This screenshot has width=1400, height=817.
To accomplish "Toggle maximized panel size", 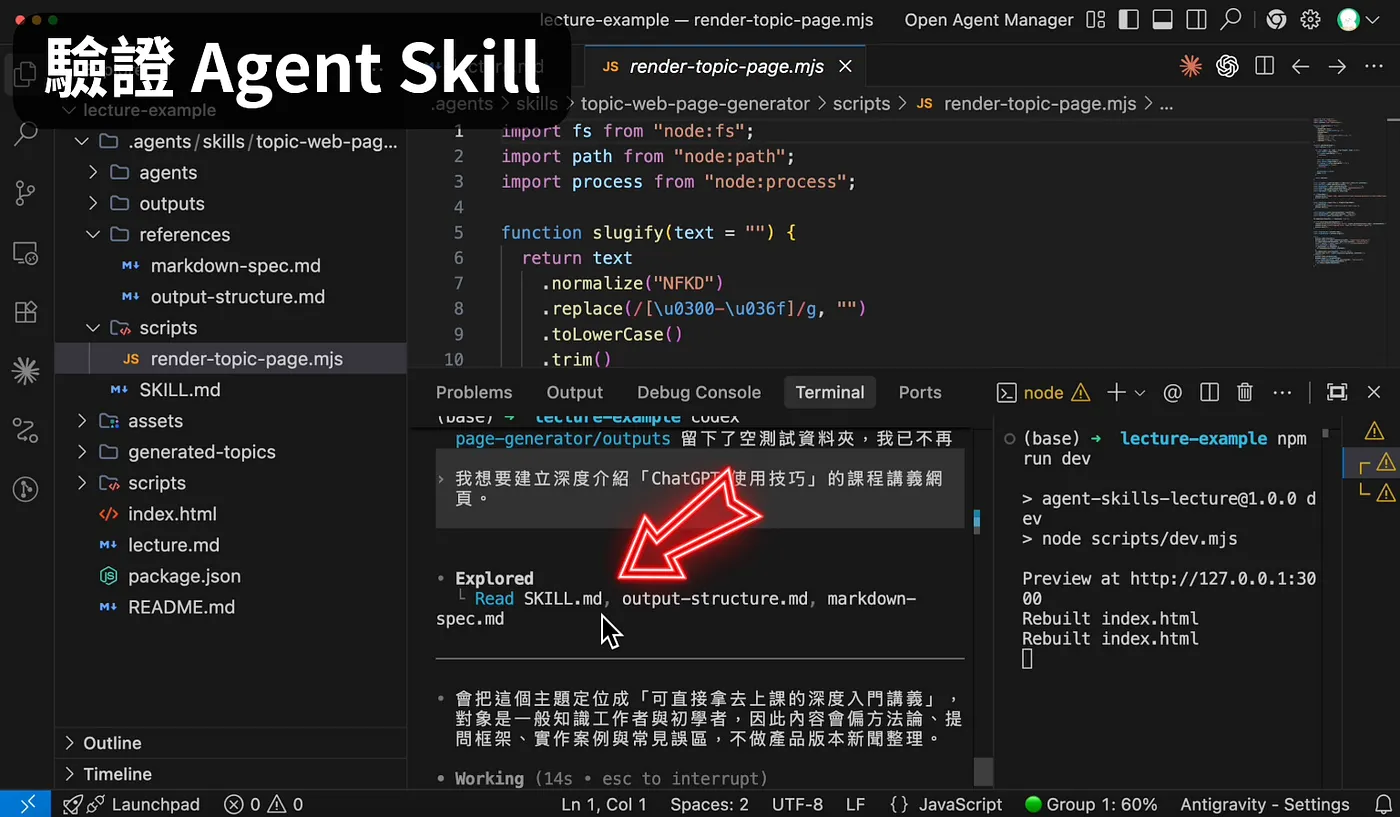I will (1337, 393).
